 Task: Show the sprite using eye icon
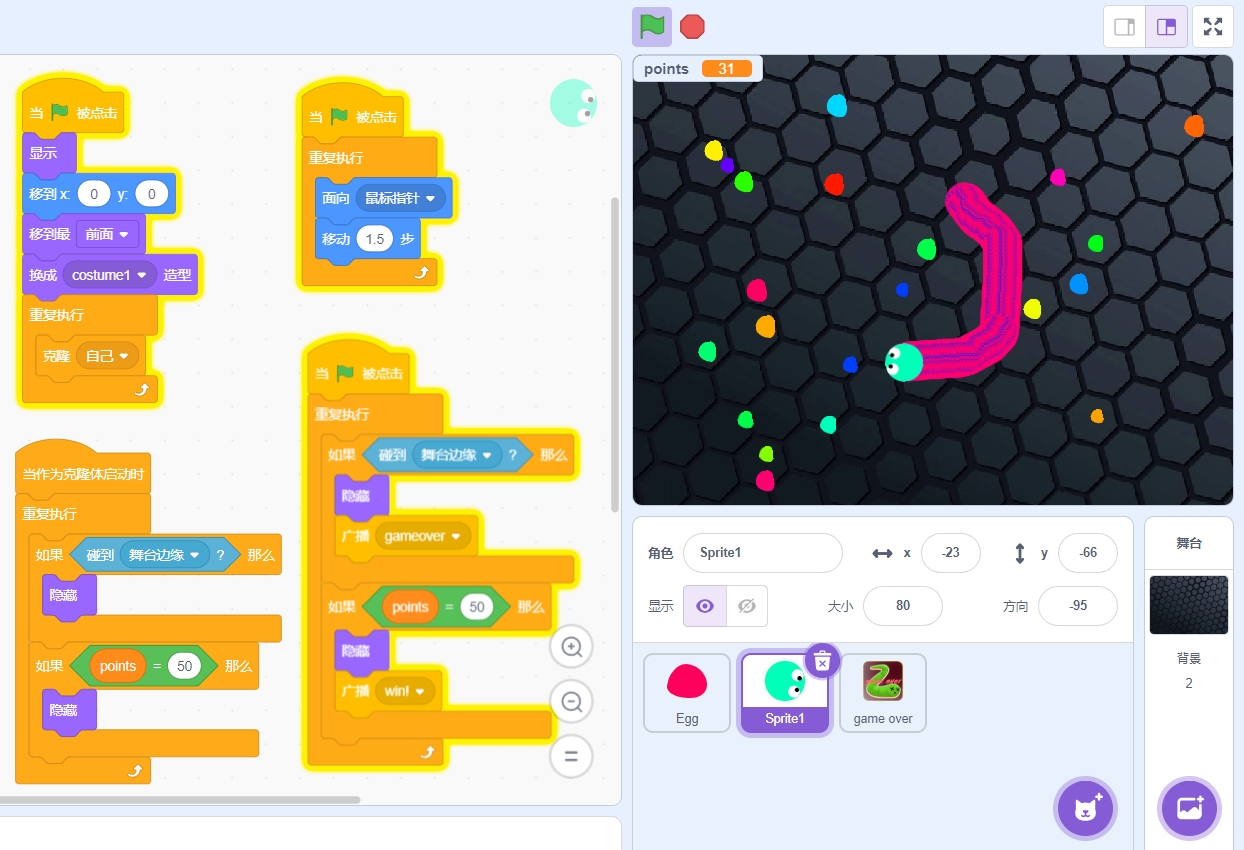(705, 606)
